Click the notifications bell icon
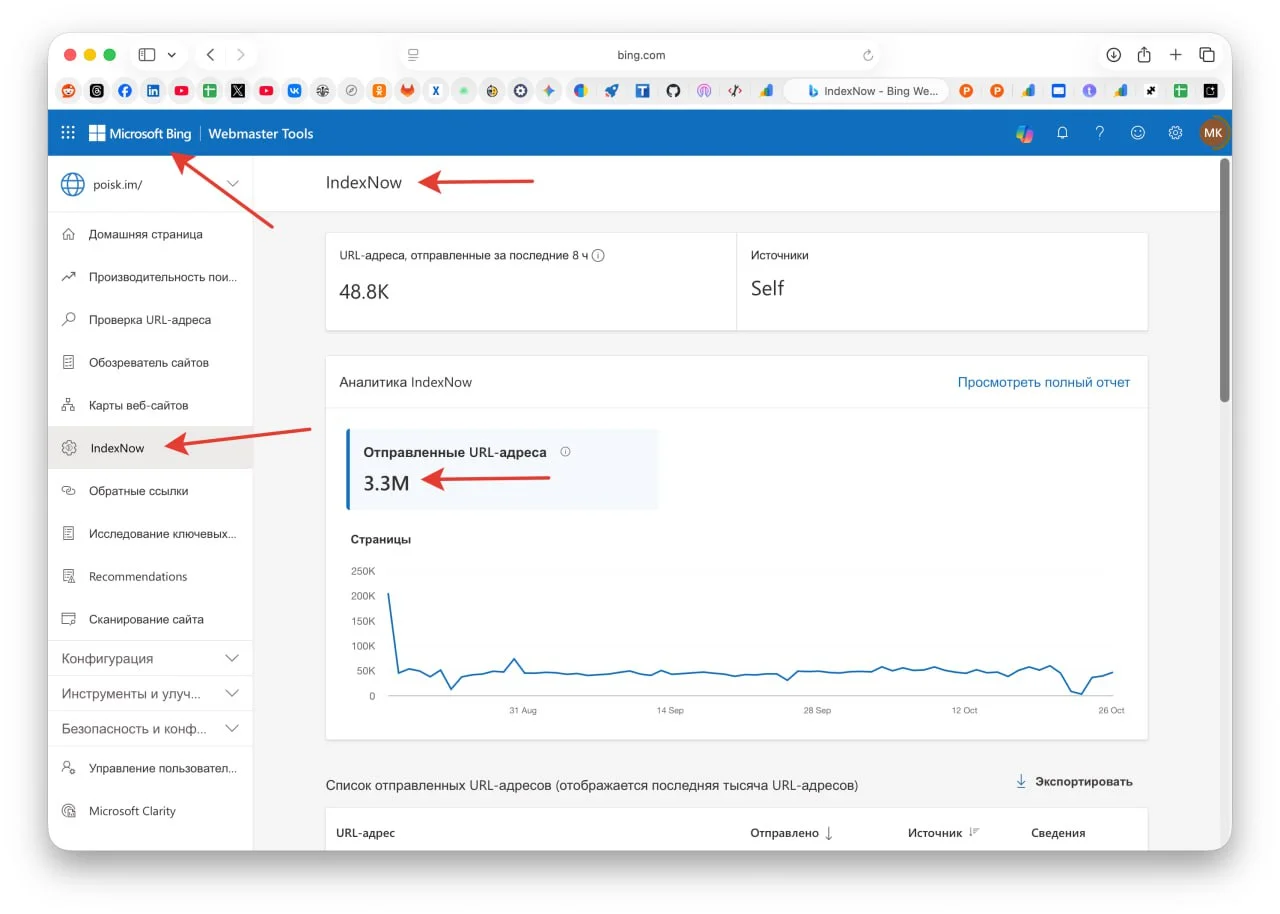 [x=1062, y=133]
